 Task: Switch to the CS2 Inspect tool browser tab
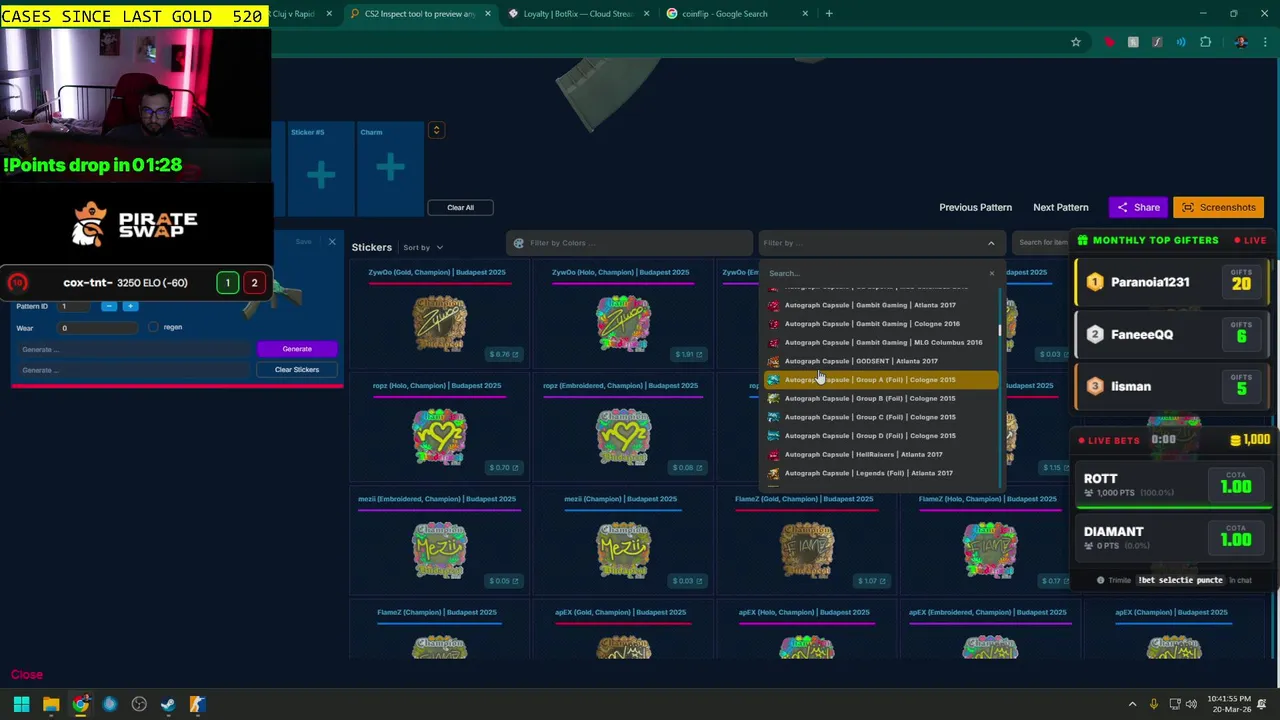click(x=420, y=14)
